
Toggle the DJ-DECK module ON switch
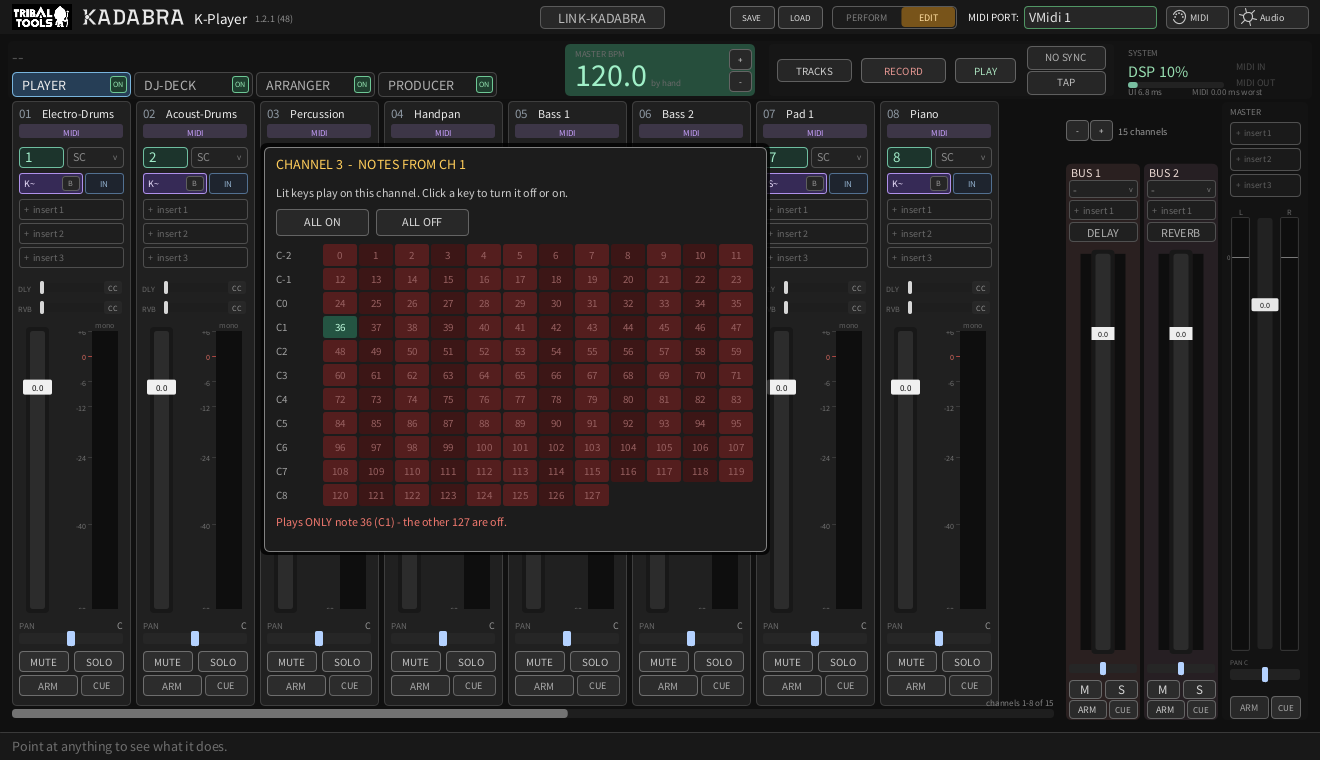tap(240, 85)
